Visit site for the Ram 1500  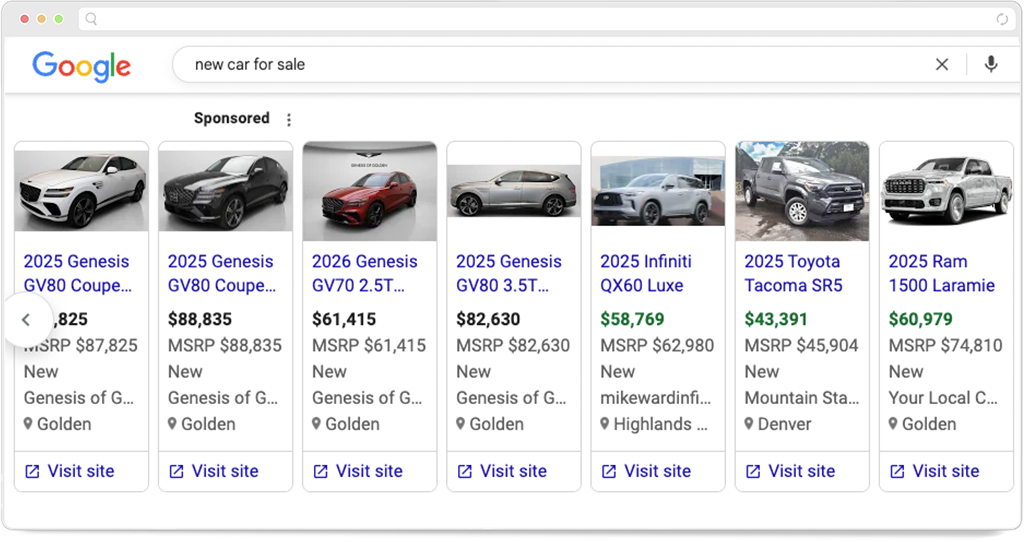[935, 471]
